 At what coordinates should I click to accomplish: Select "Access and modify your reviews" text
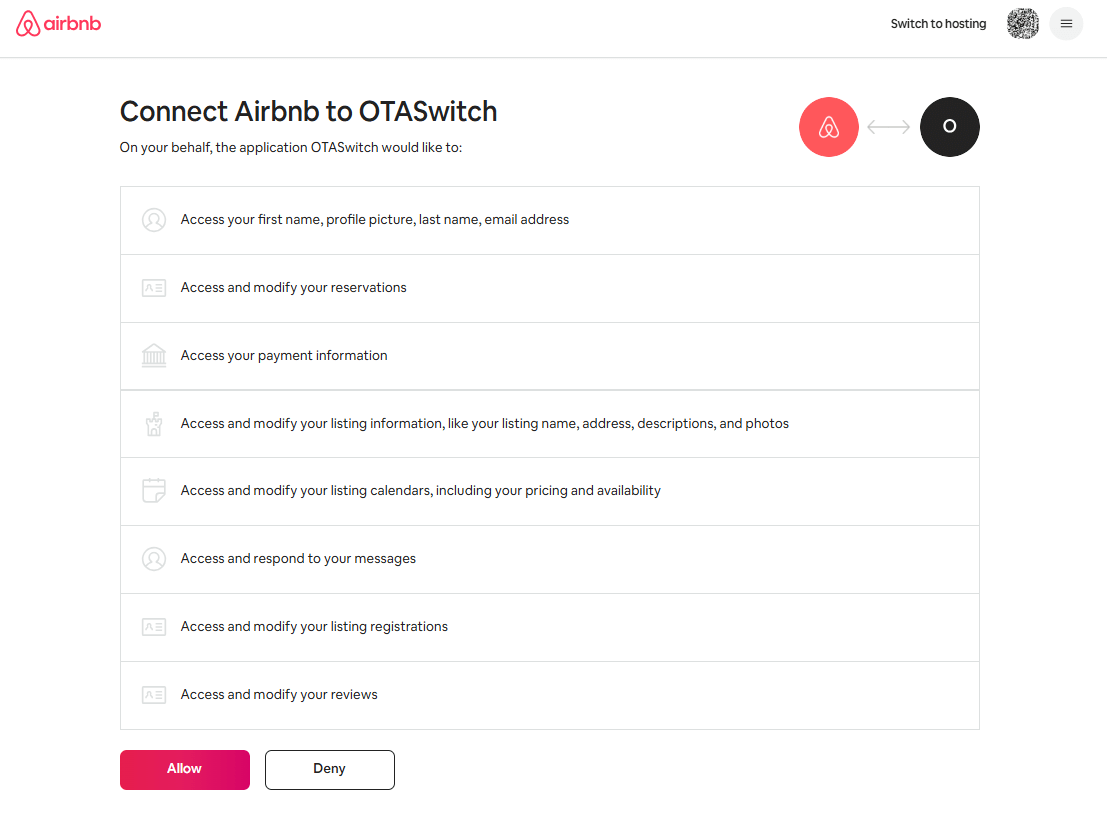(279, 694)
